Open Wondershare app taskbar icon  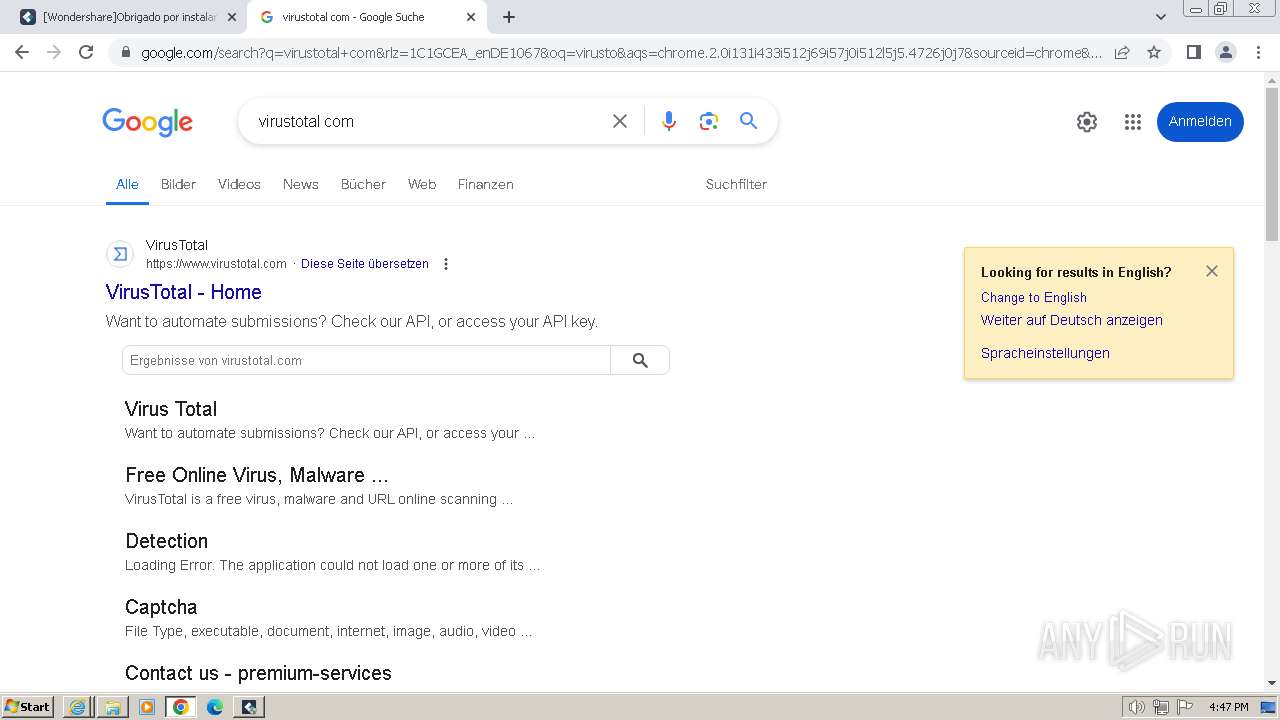click(x=249, y=707)
